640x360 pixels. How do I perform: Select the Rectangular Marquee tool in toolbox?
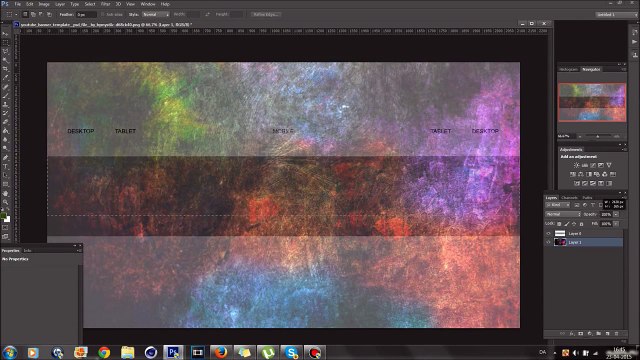pos(5,42)
